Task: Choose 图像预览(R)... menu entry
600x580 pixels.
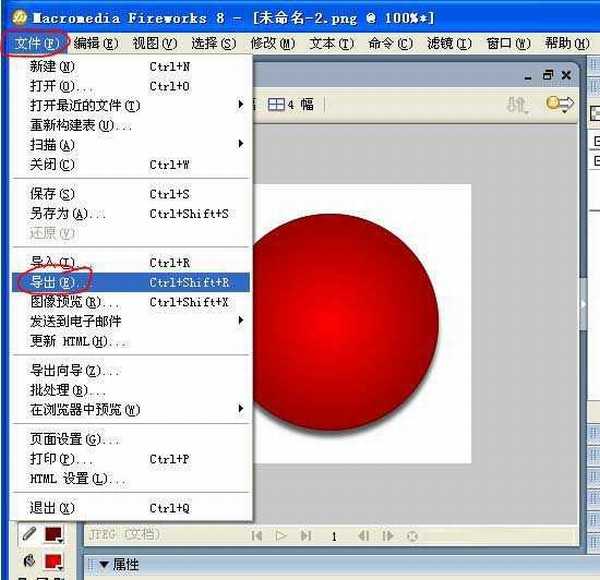Action: tap(131, 302)
